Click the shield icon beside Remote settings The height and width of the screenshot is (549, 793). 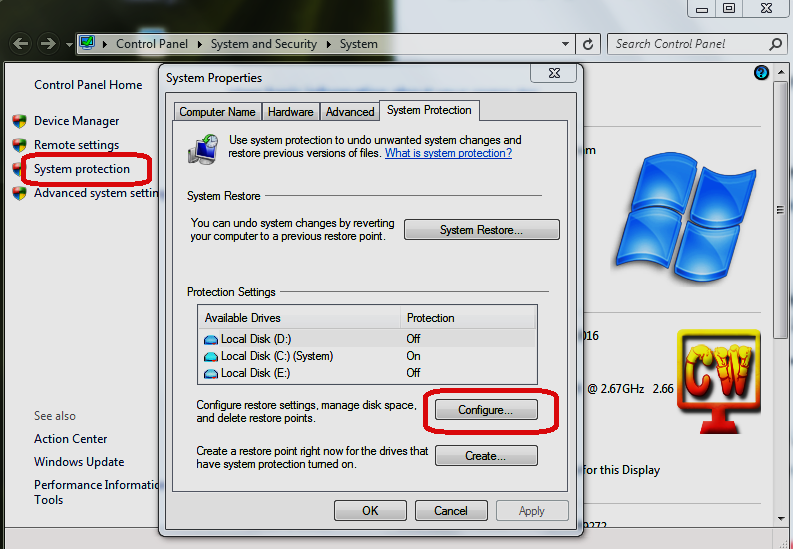[x=19, y=145]
